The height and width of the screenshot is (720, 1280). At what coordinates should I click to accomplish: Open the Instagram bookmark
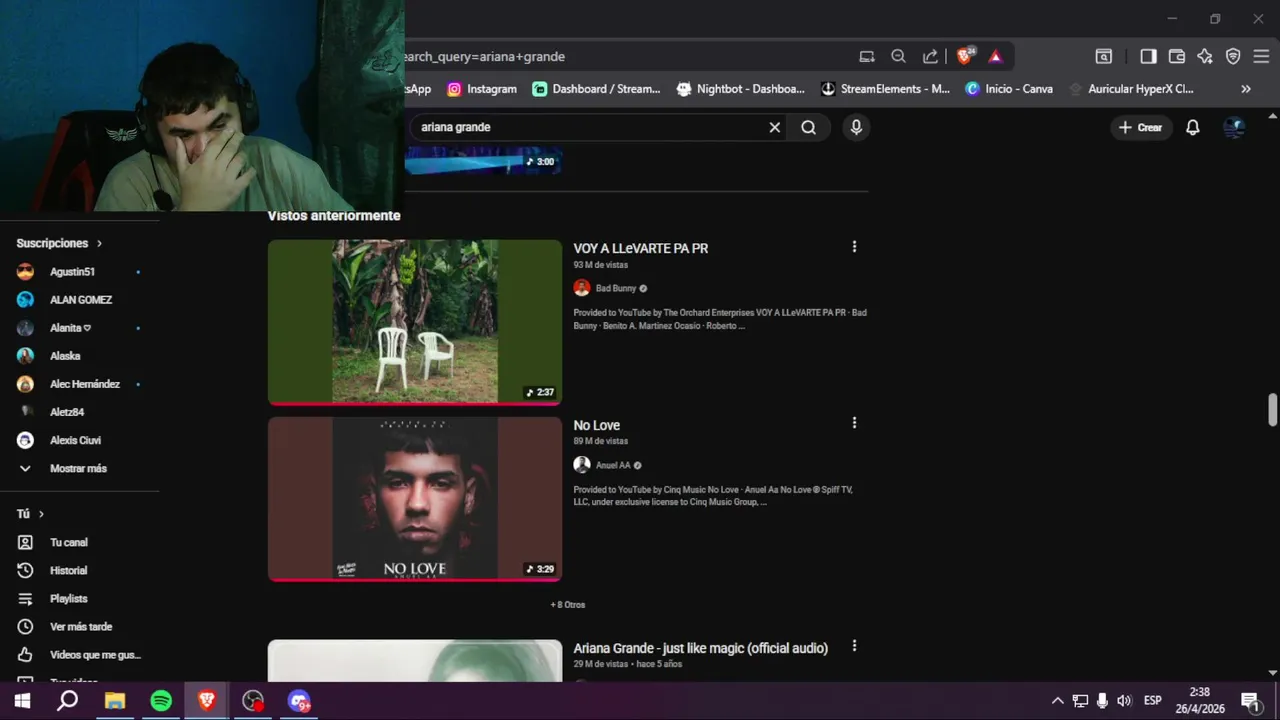(482, 89)
